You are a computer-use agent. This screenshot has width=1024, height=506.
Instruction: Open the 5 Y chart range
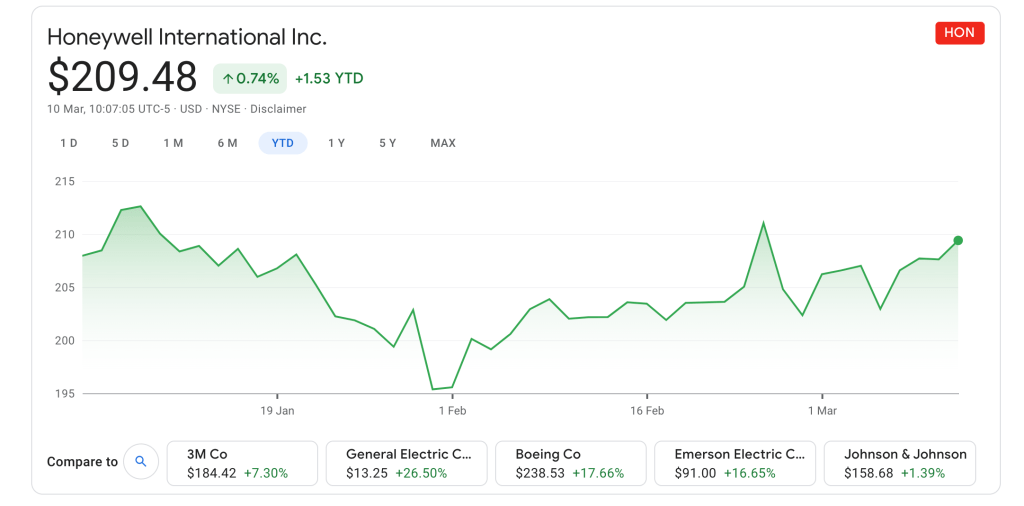(388, 143)
